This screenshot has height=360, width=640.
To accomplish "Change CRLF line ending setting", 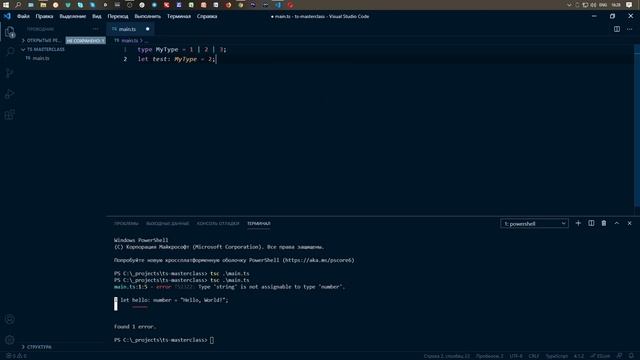I will [534, 356].
